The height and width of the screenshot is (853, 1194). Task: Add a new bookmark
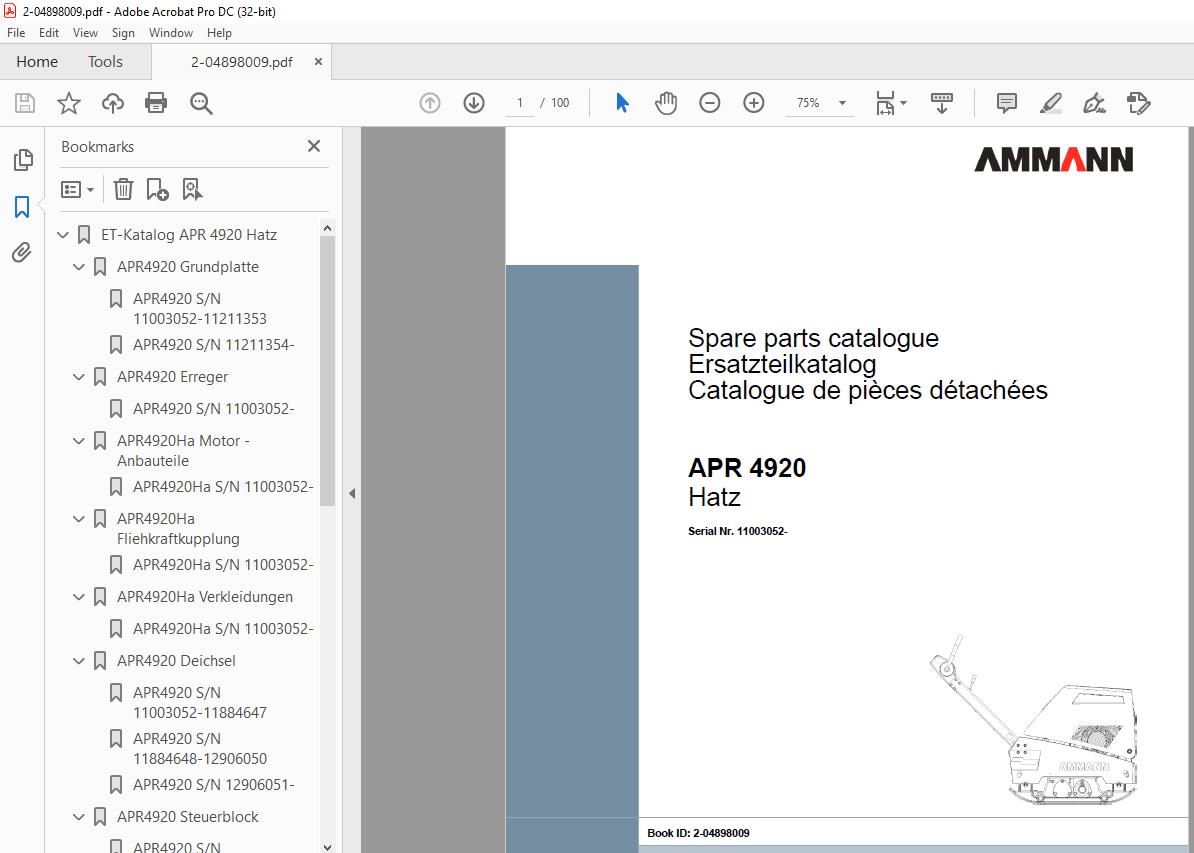[157, 189]
